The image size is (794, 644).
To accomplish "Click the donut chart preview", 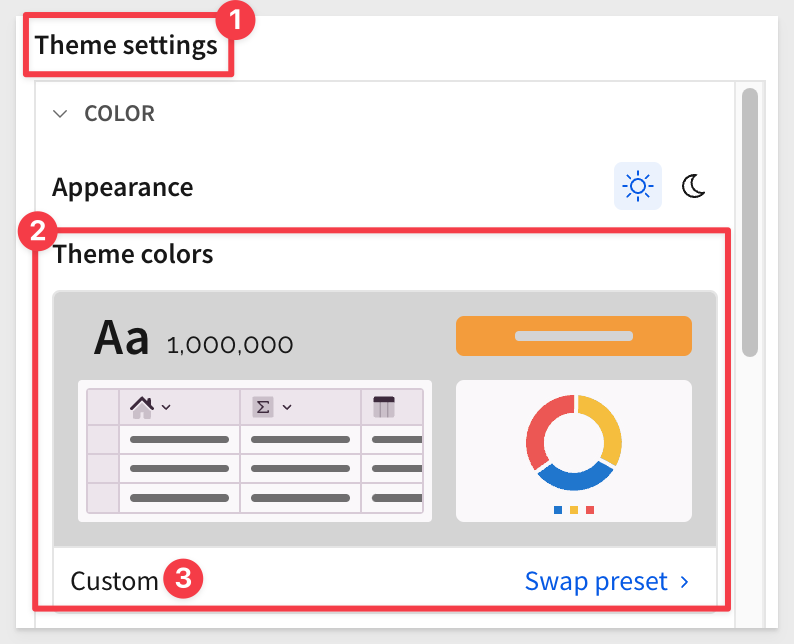I will tap(574, 442).
